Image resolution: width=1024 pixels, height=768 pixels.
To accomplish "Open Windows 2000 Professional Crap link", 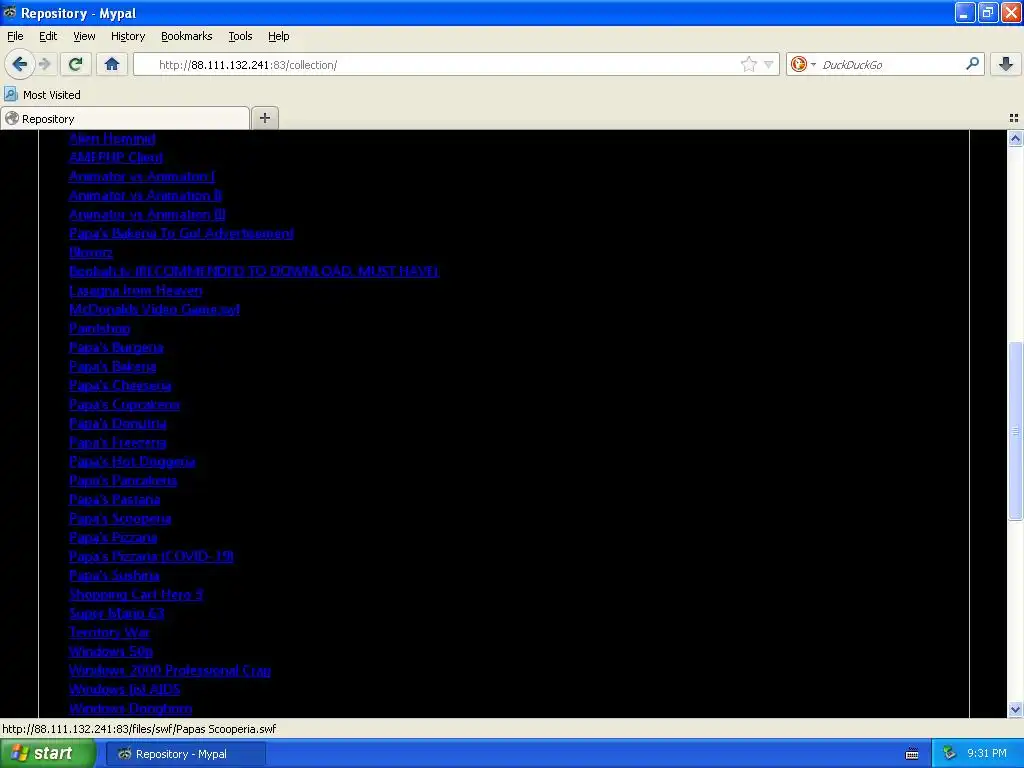I will tap(170, 670).
